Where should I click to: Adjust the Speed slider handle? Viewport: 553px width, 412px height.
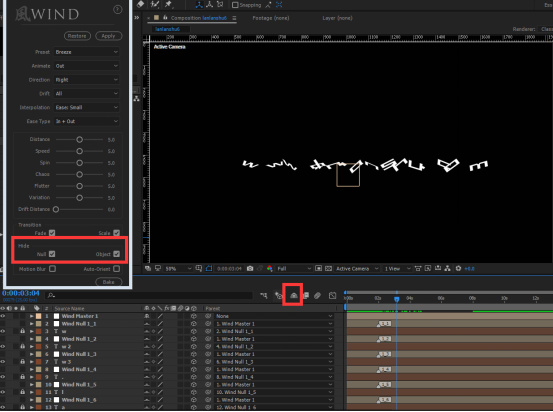[80, 151]
